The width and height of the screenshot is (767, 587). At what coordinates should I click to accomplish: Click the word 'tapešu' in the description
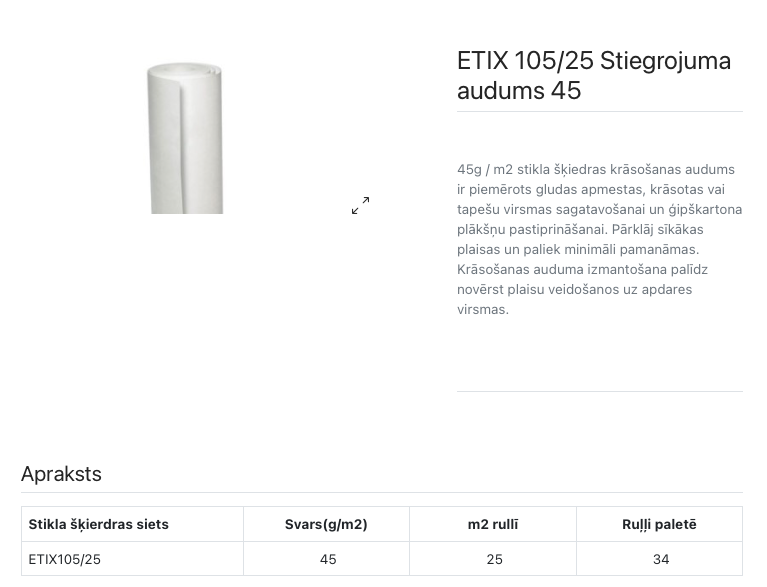(478, 210)
